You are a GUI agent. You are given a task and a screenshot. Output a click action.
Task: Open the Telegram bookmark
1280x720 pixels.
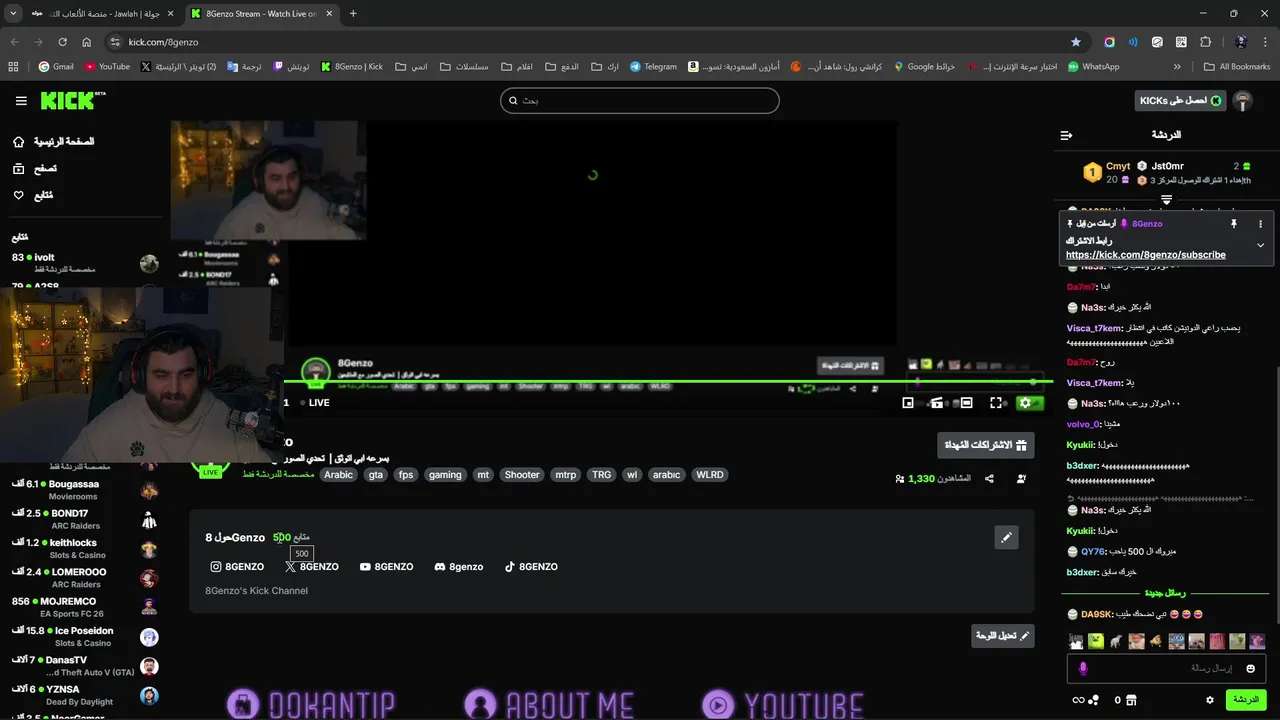653,67
